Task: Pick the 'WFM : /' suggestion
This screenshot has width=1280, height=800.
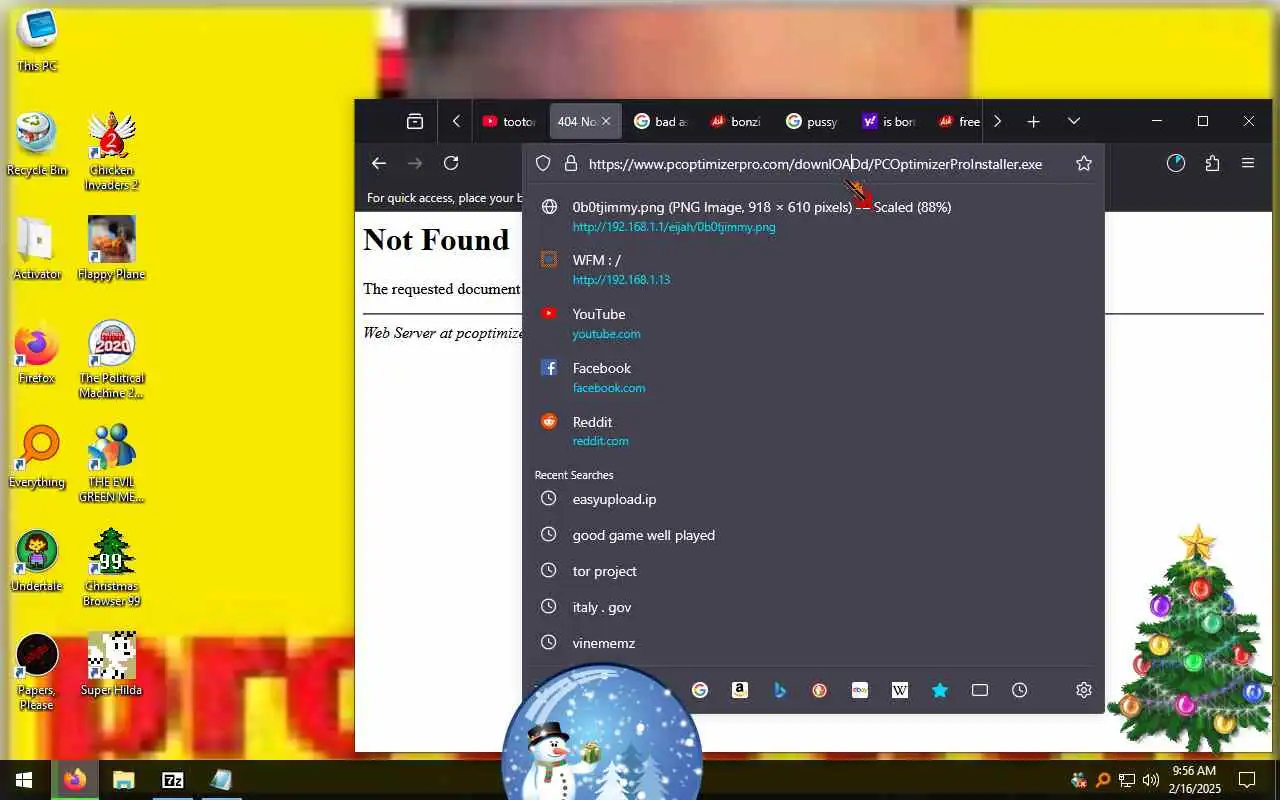Action: coord(813,269)
